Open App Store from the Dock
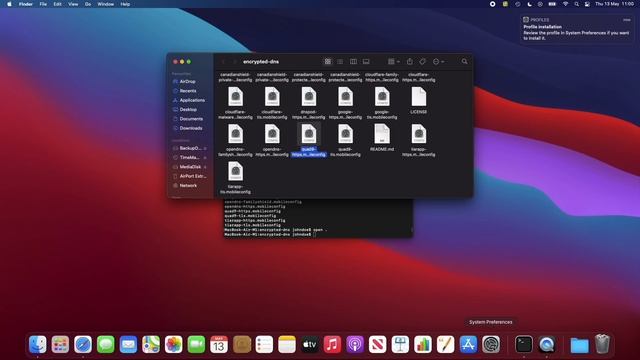 468,344
